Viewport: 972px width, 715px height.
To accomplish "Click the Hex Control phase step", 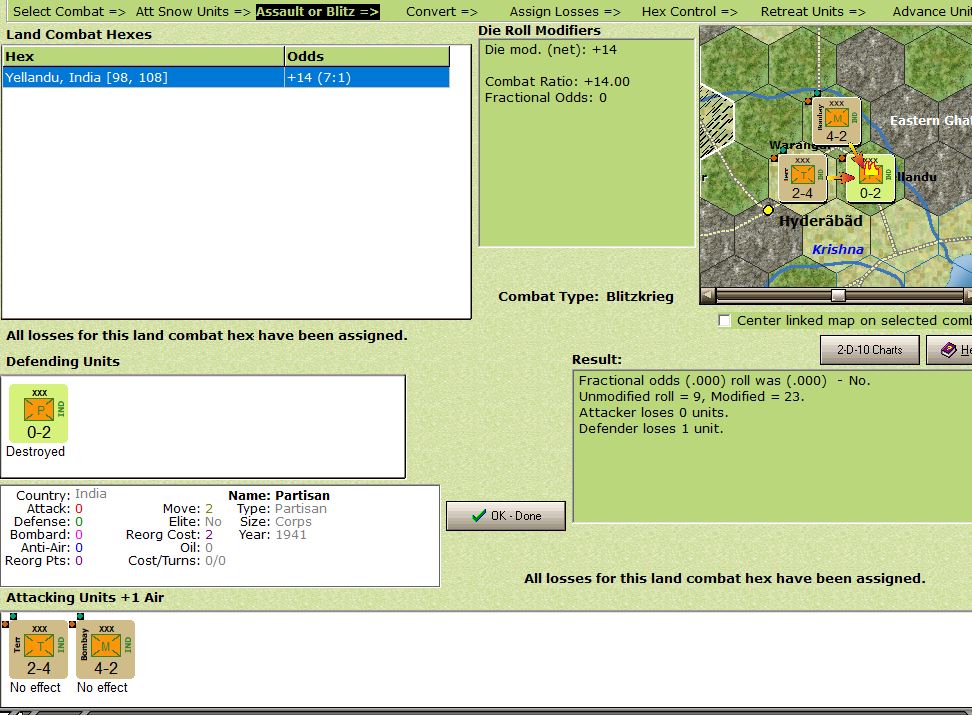I will 689,12.
